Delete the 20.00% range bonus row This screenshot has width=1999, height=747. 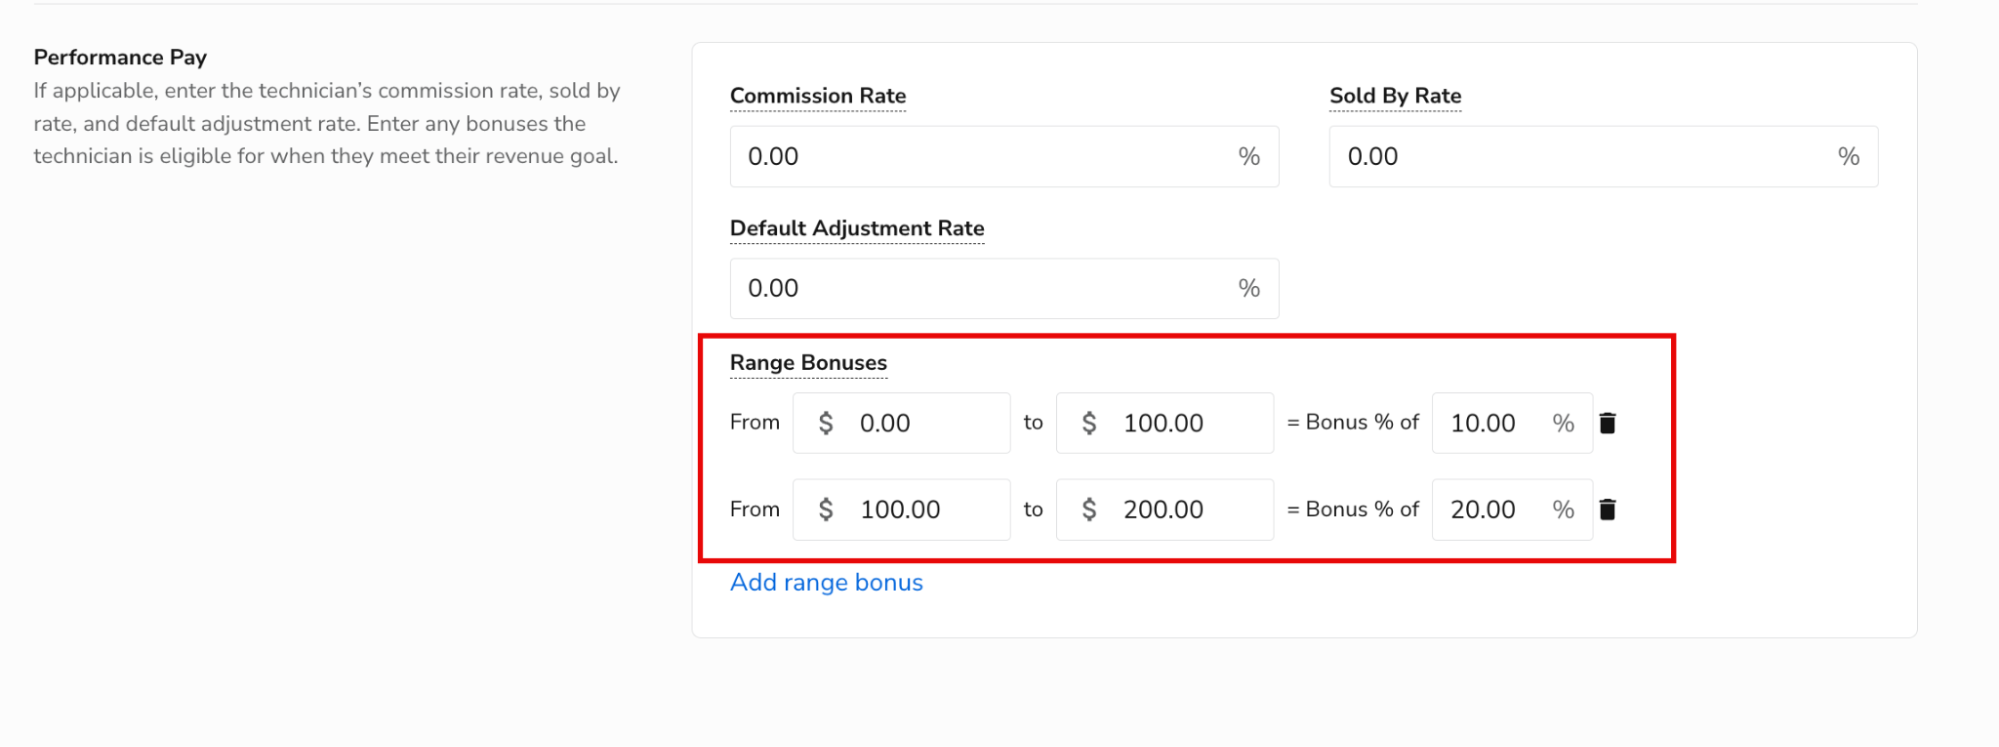pos(1607,509)
